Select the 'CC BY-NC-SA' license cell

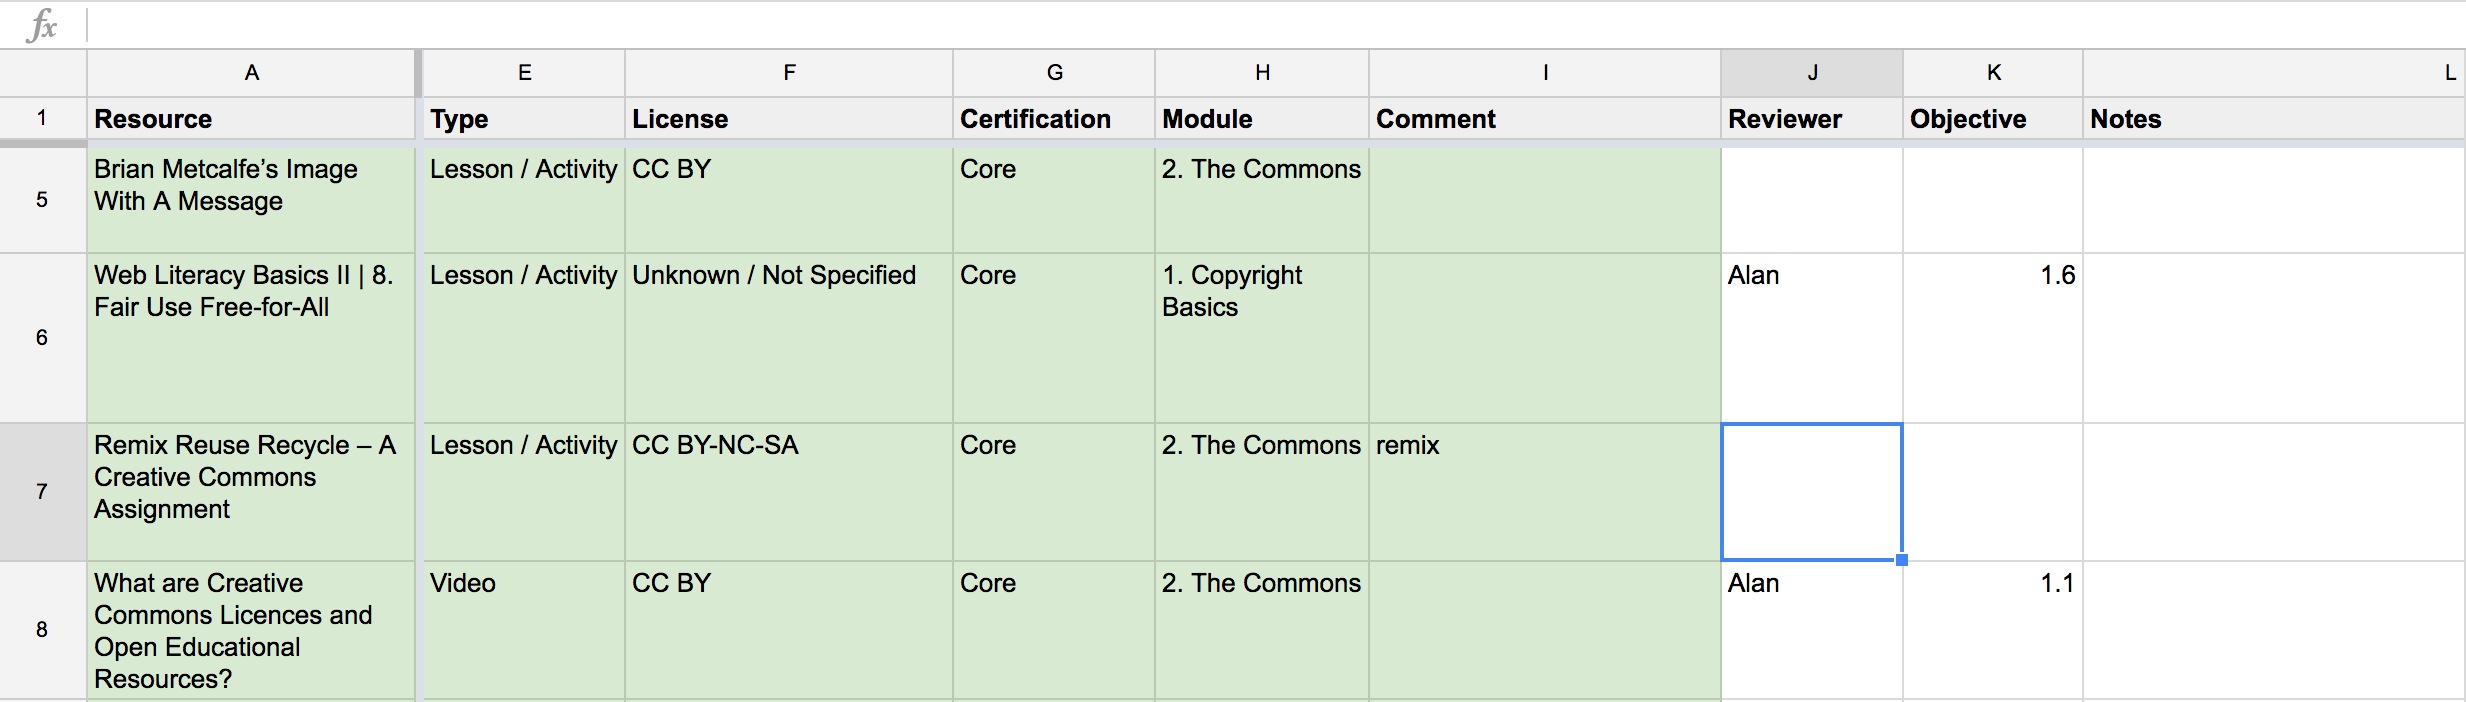point(788,491)
